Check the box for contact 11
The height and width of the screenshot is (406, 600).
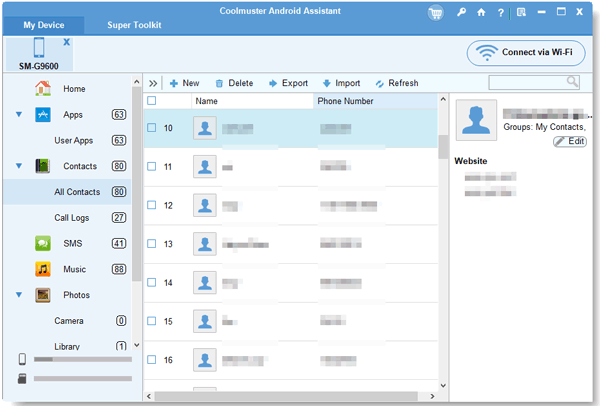click(152, 166)
